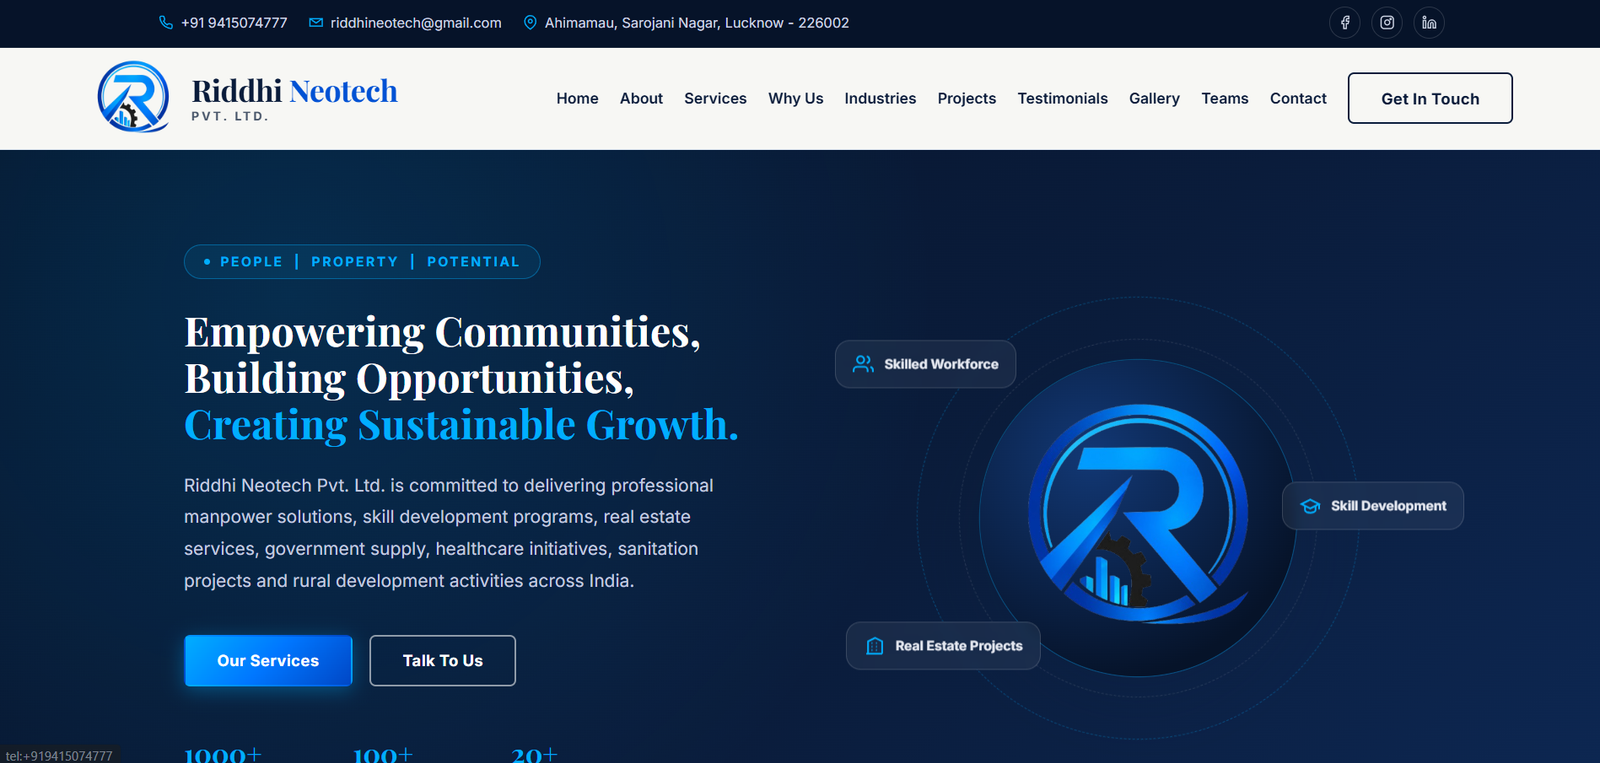1600x763 pixels.
Task: Open the About menu item
Action: tap(641, 98)
